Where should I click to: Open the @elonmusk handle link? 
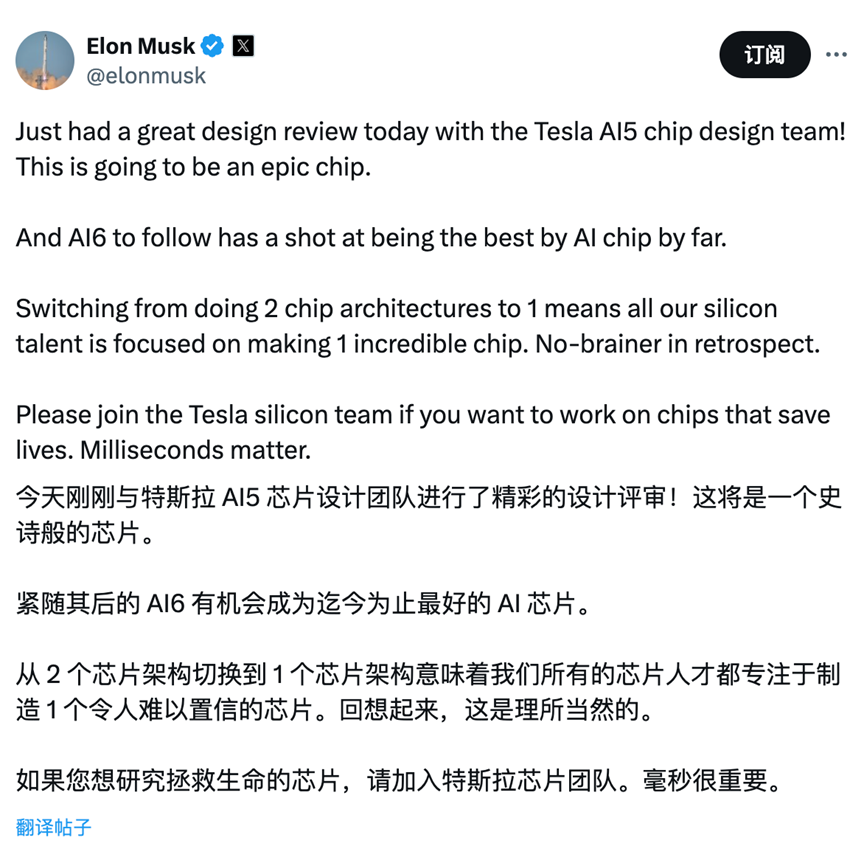click(x=146, y=75)
